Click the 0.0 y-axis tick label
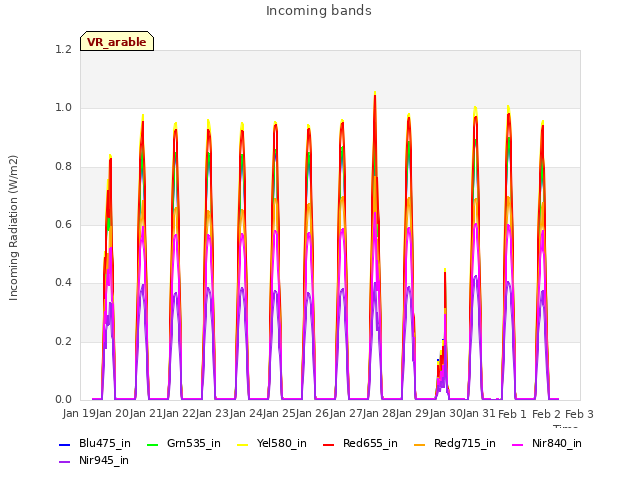Image resolution: width=640 pixels, height=480 pixels. [x=63, y=400]
